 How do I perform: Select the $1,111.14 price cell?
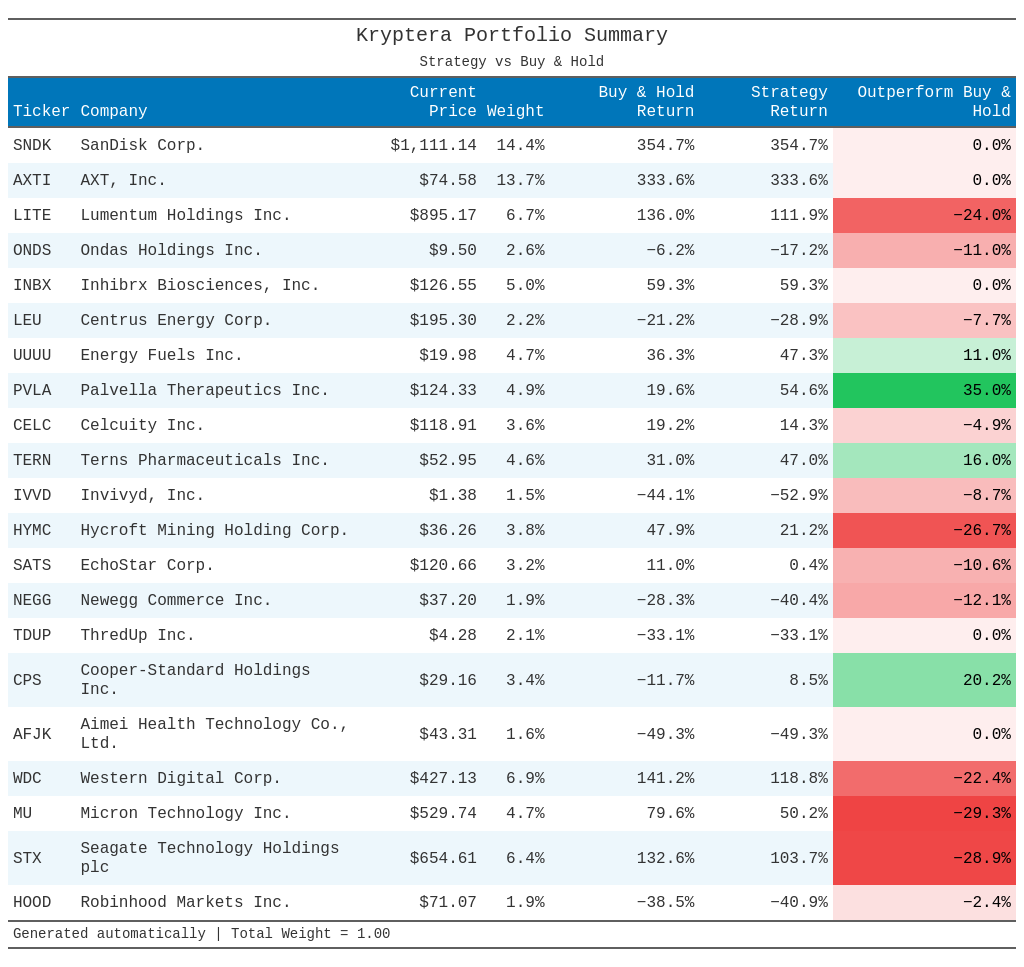click(x=434, y=145)
